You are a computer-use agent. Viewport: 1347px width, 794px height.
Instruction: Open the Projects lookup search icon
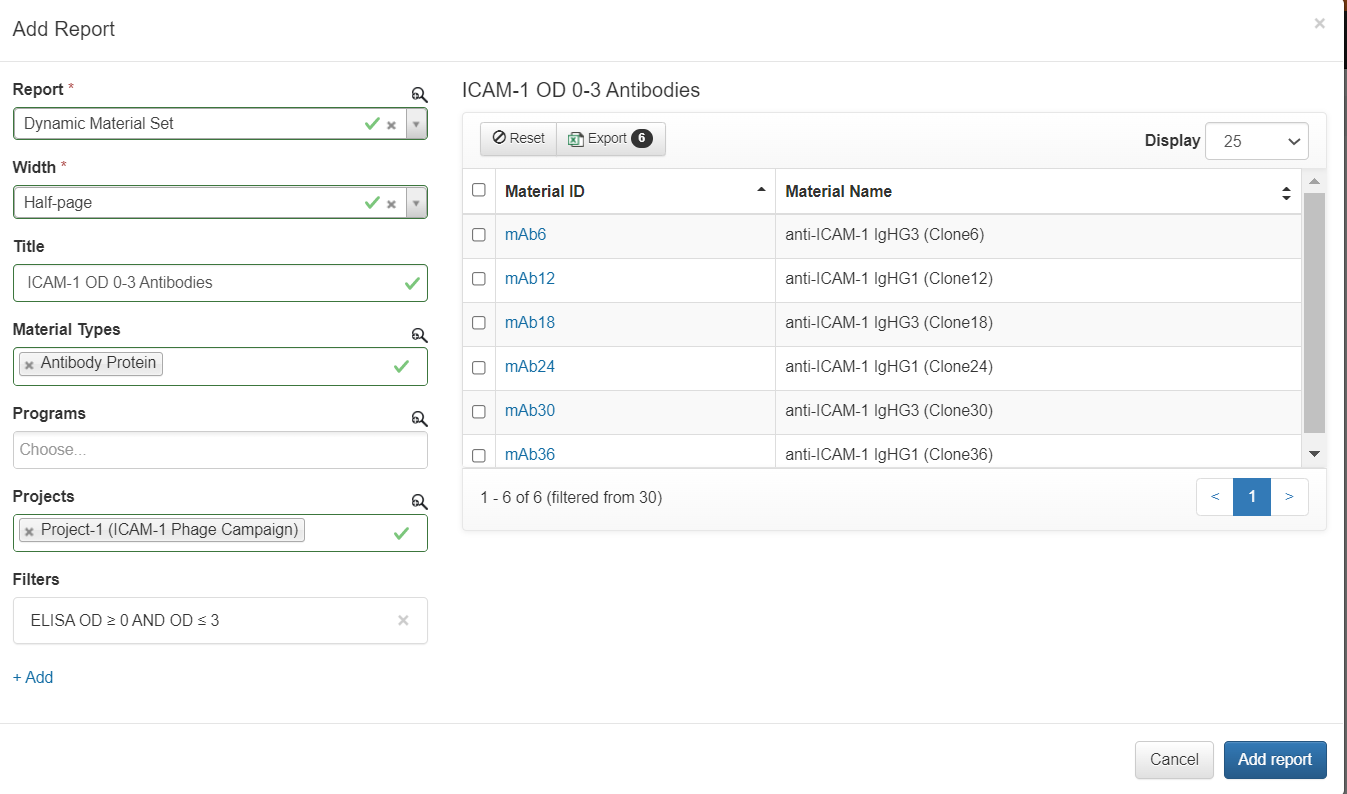click(x=420, y=502)
